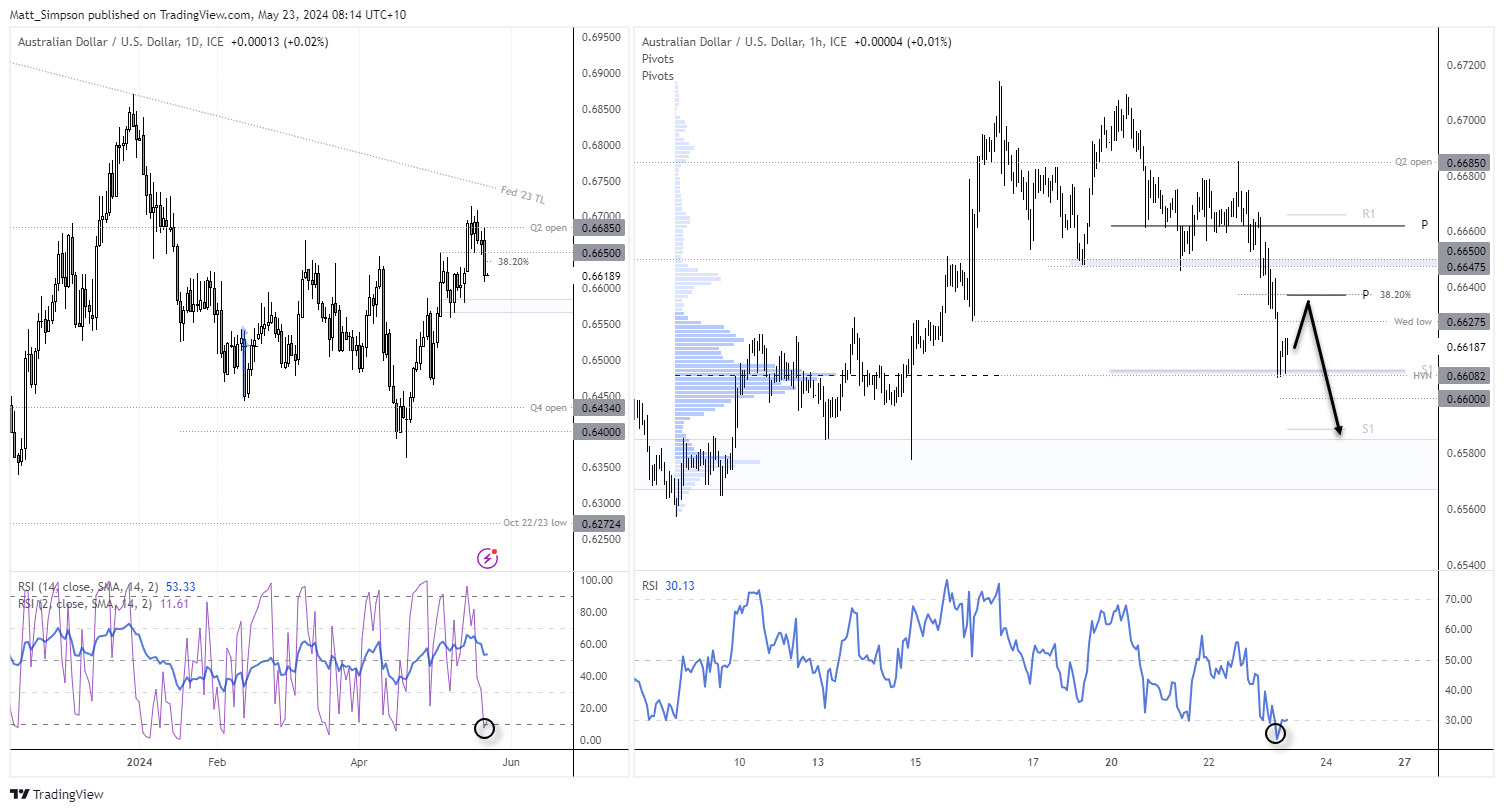Screen dimensions: 1504x812
Task: Click the 0.66275 price tag on hourly axis
Action: pos(1463,322)
